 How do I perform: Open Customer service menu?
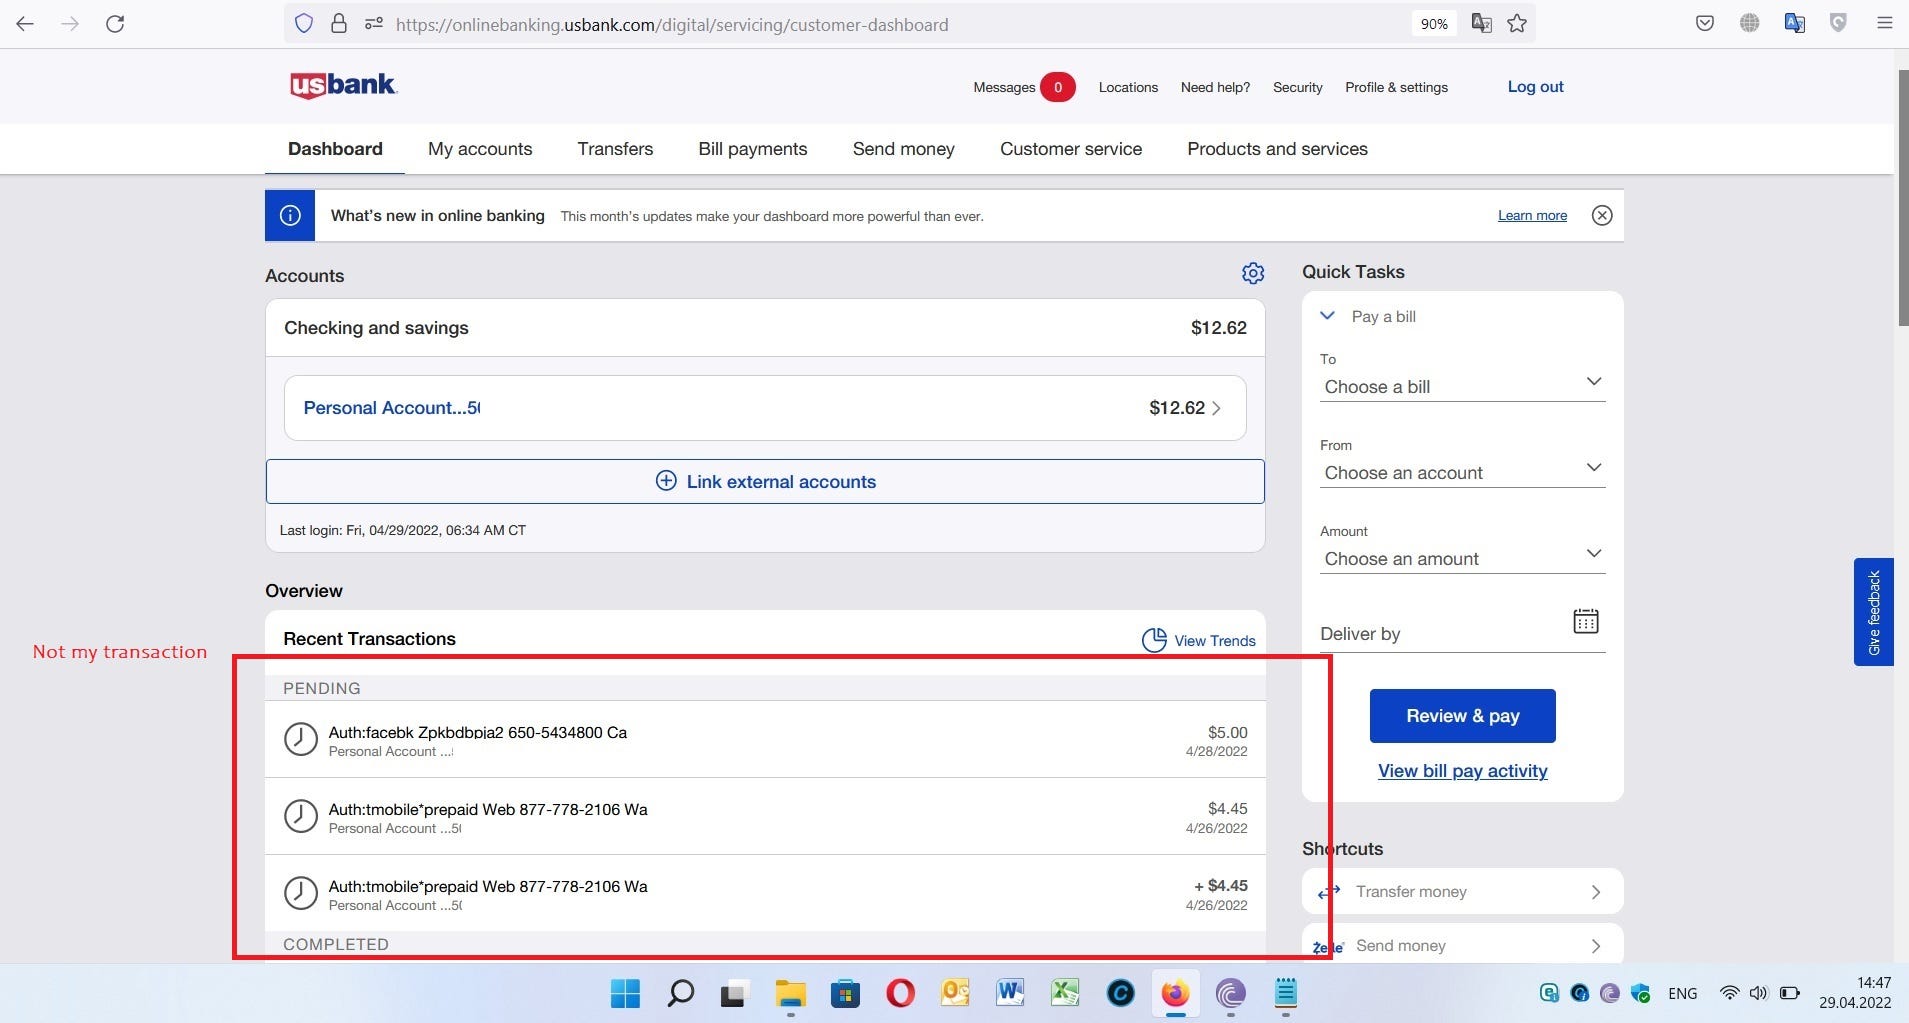1071,149
